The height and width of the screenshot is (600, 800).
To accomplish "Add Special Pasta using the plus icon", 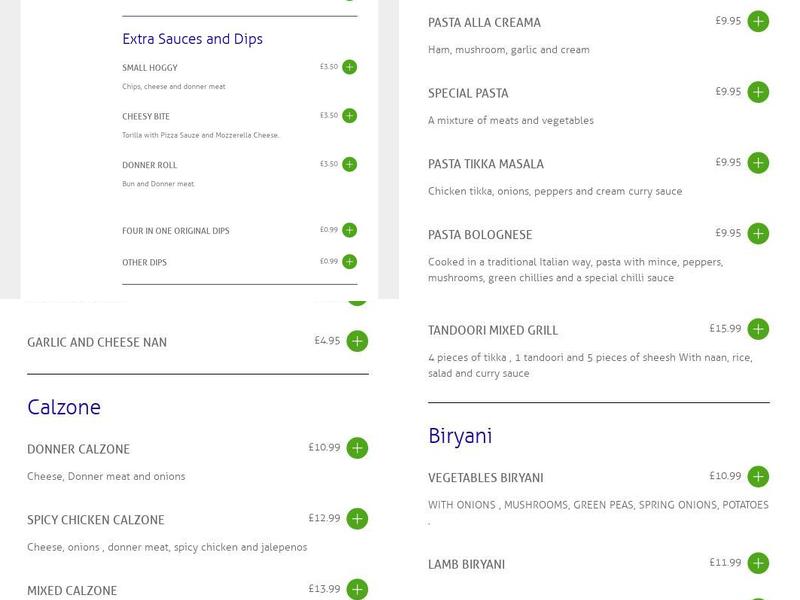I will (760, 90).
